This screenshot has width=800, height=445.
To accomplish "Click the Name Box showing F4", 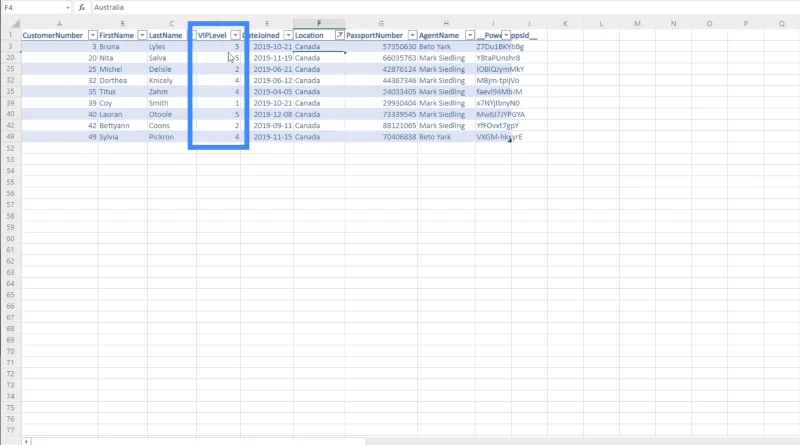I will point(34,8).
